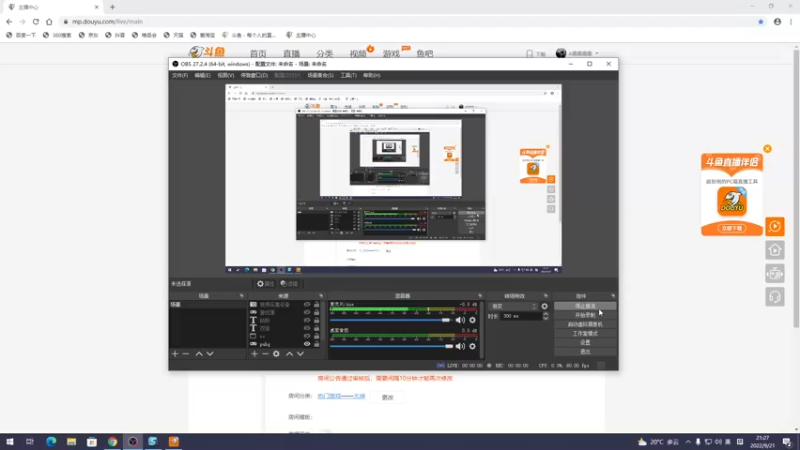Screen dimensions: 800x450
Task: Toggle visibility of the 游戏源 source
Action: [x=307, y=312]
